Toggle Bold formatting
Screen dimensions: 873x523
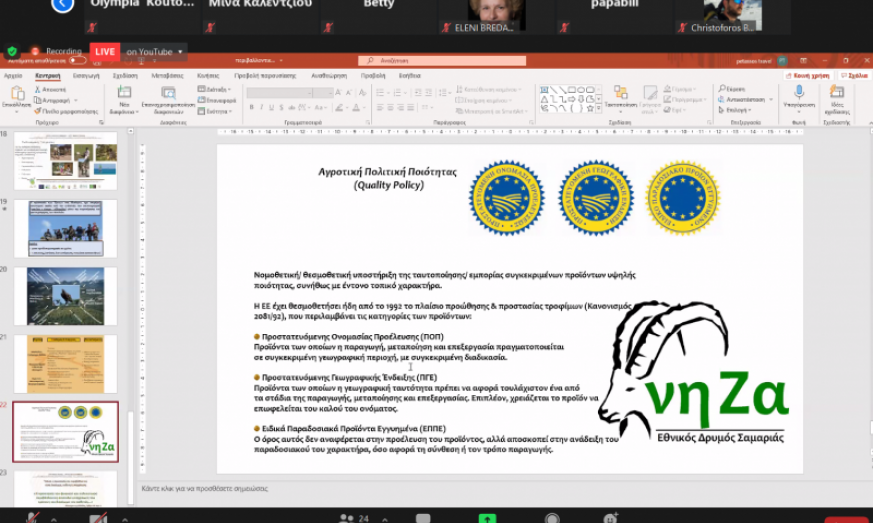(252, 107)
